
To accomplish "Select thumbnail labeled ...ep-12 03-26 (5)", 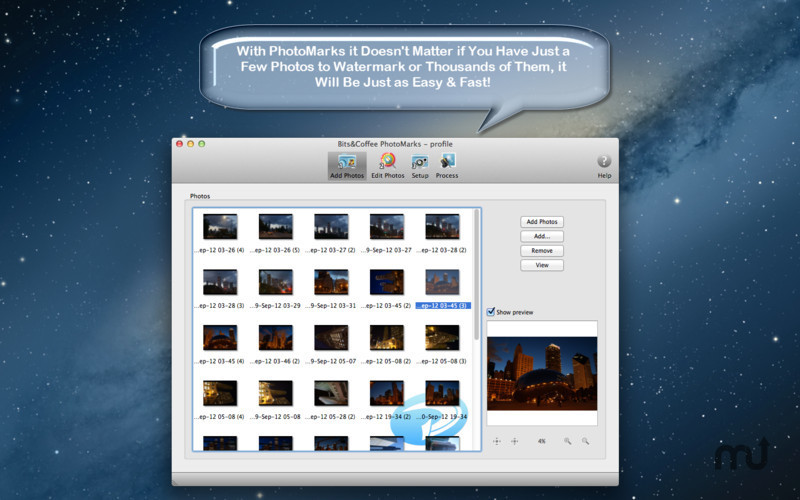I will point(276,227).
